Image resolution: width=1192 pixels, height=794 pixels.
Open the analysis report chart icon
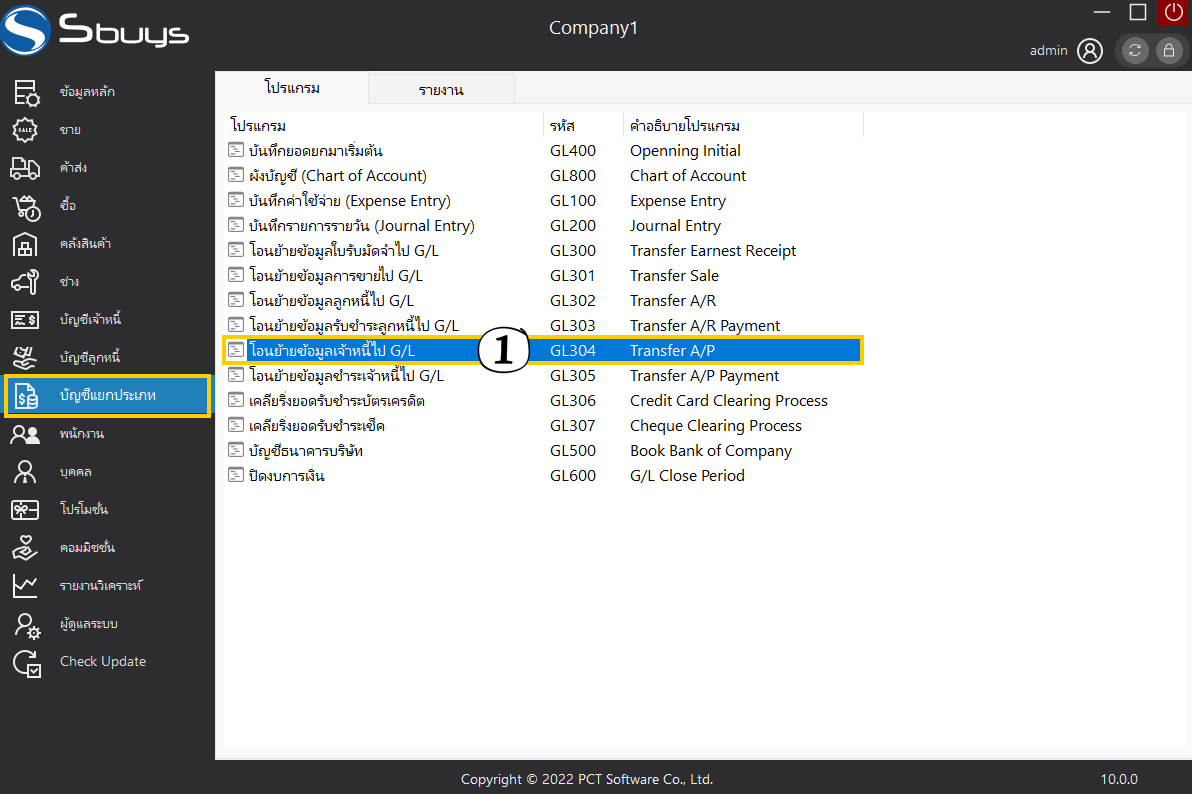tap(26, 586)
